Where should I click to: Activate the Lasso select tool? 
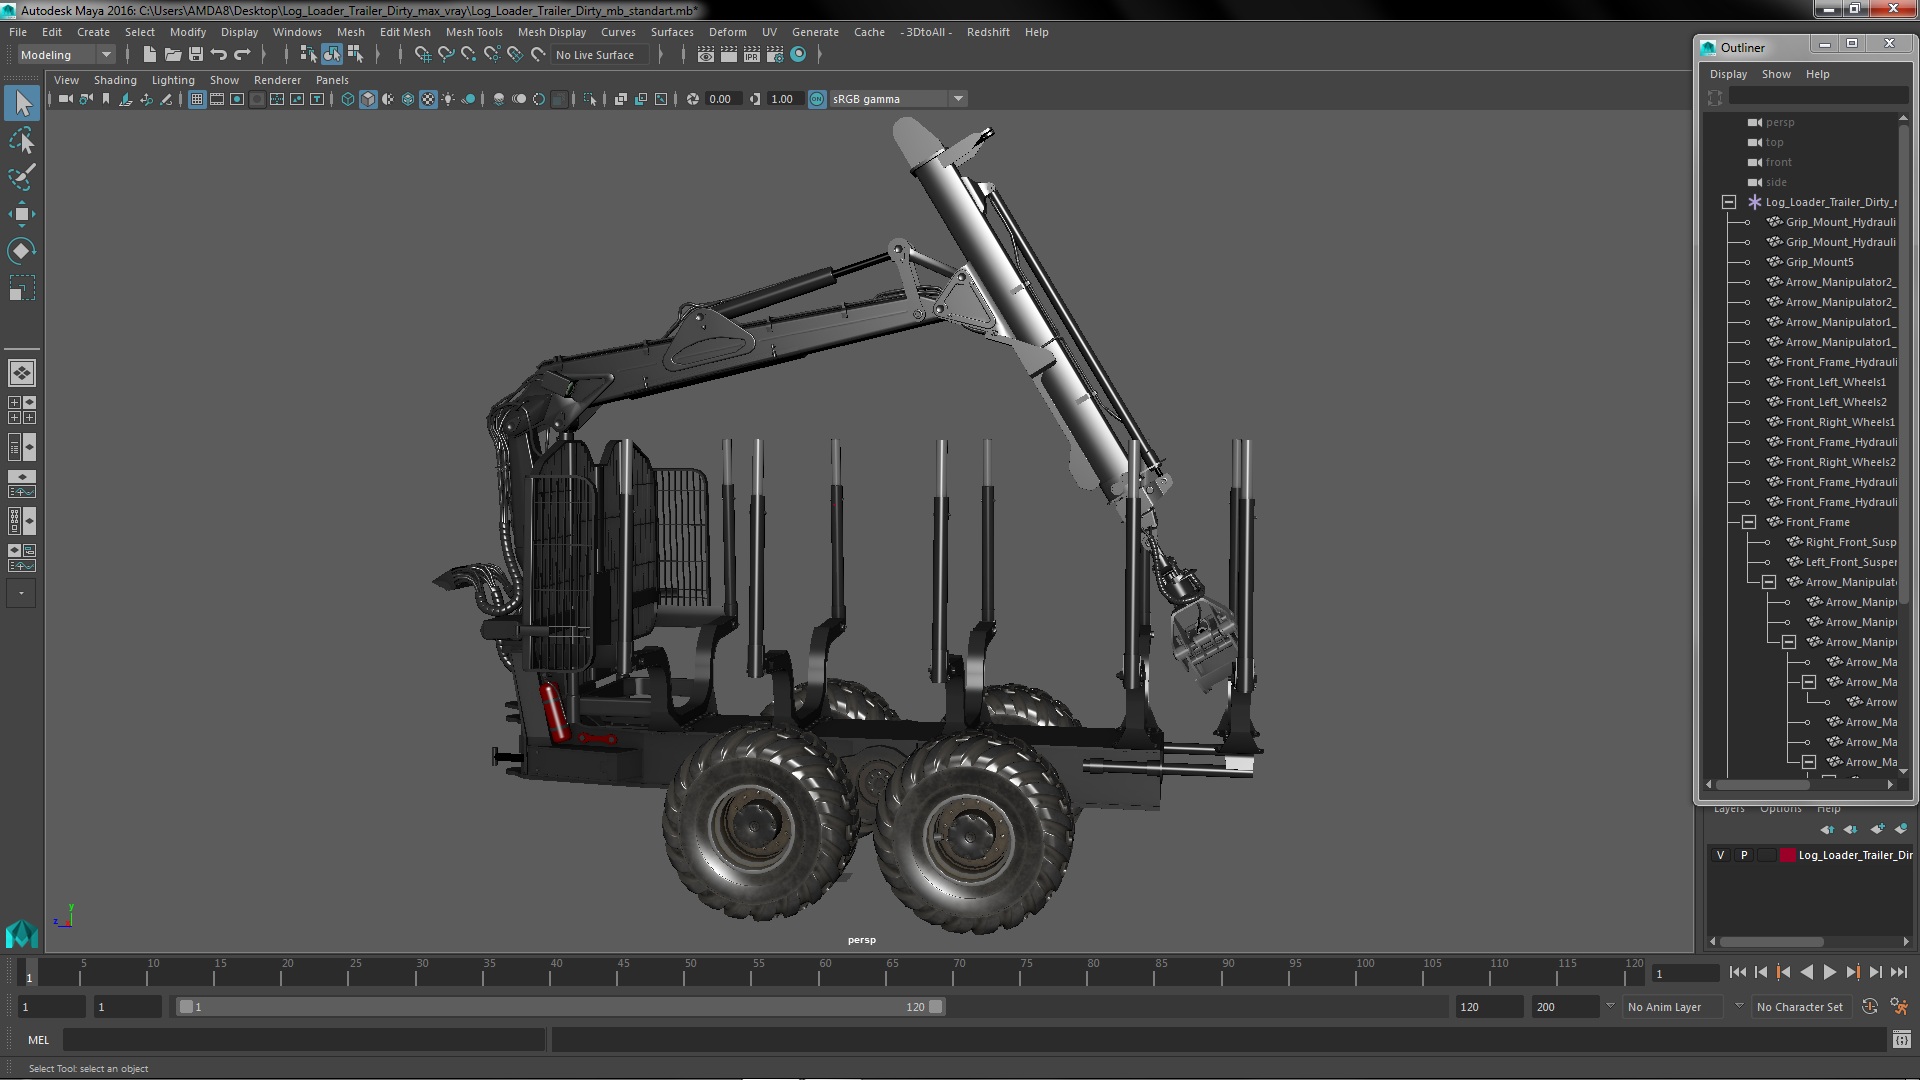click(x=22, y=140)
